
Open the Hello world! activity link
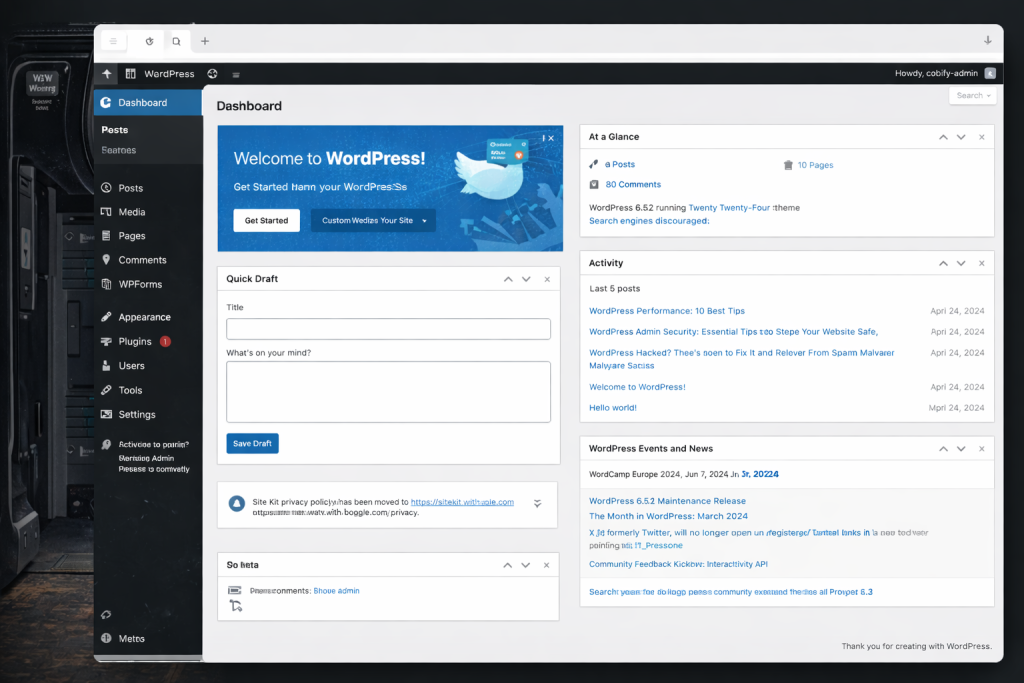[612, 407]
